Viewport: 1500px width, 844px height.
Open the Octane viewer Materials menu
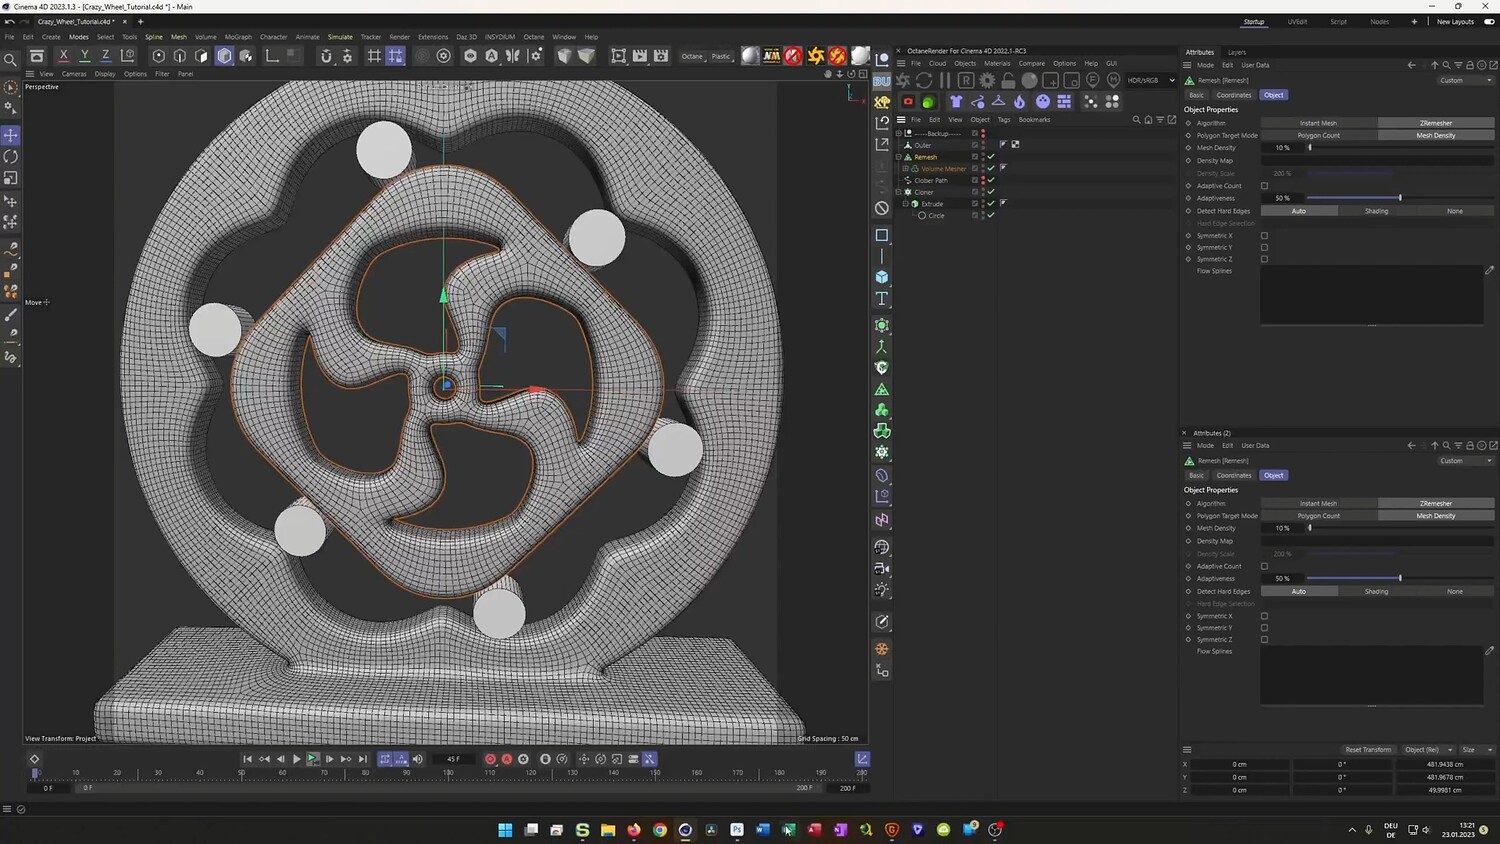tap(997, 63)
